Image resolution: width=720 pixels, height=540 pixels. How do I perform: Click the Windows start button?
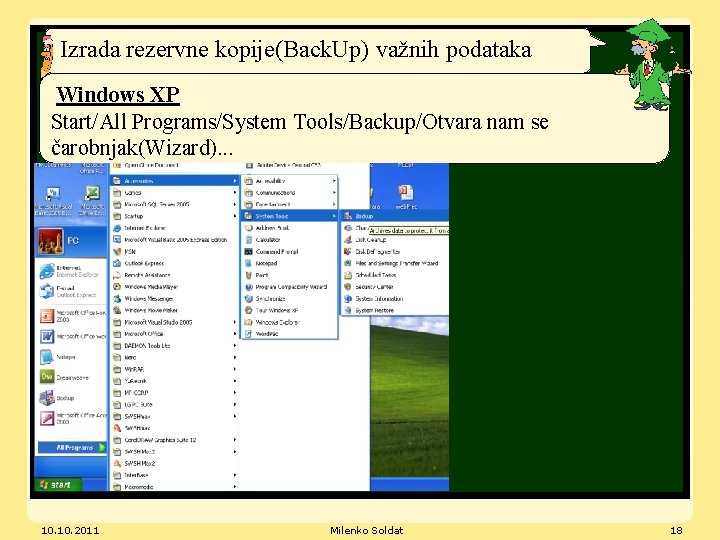point(58,484)
